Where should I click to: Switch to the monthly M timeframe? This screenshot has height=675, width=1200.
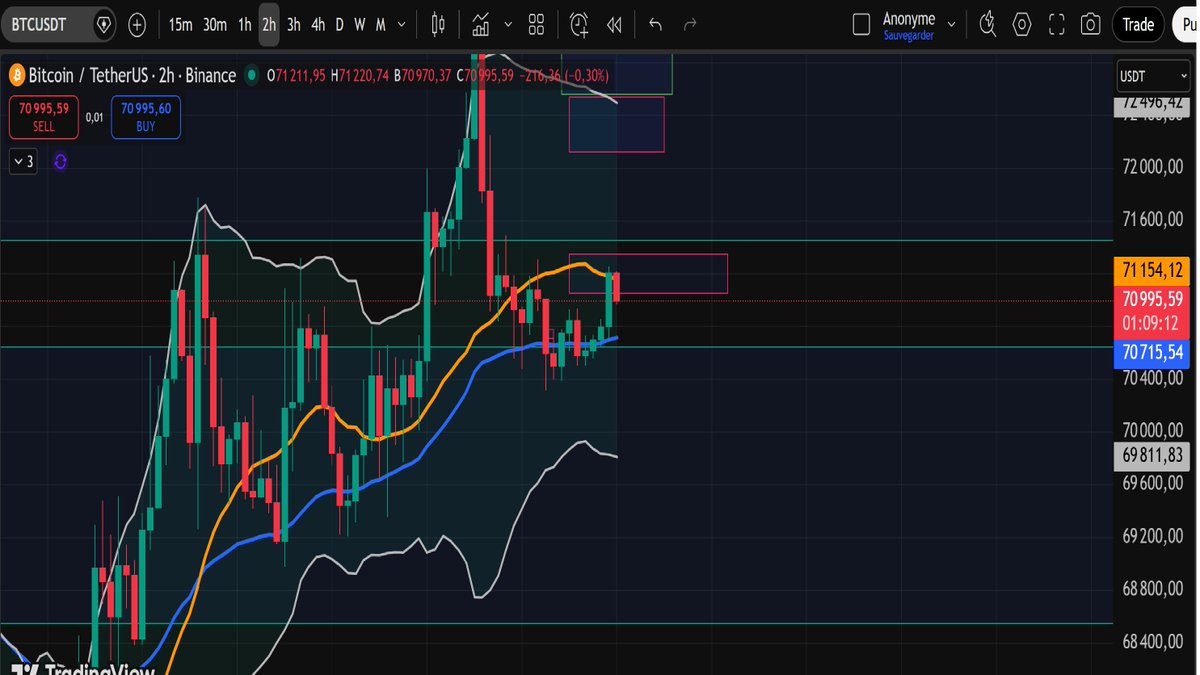(381, 25)
